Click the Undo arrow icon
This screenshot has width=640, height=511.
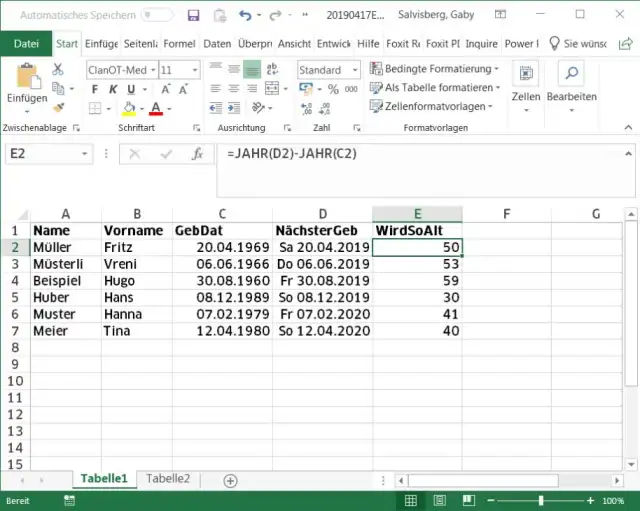click(245, 16)
